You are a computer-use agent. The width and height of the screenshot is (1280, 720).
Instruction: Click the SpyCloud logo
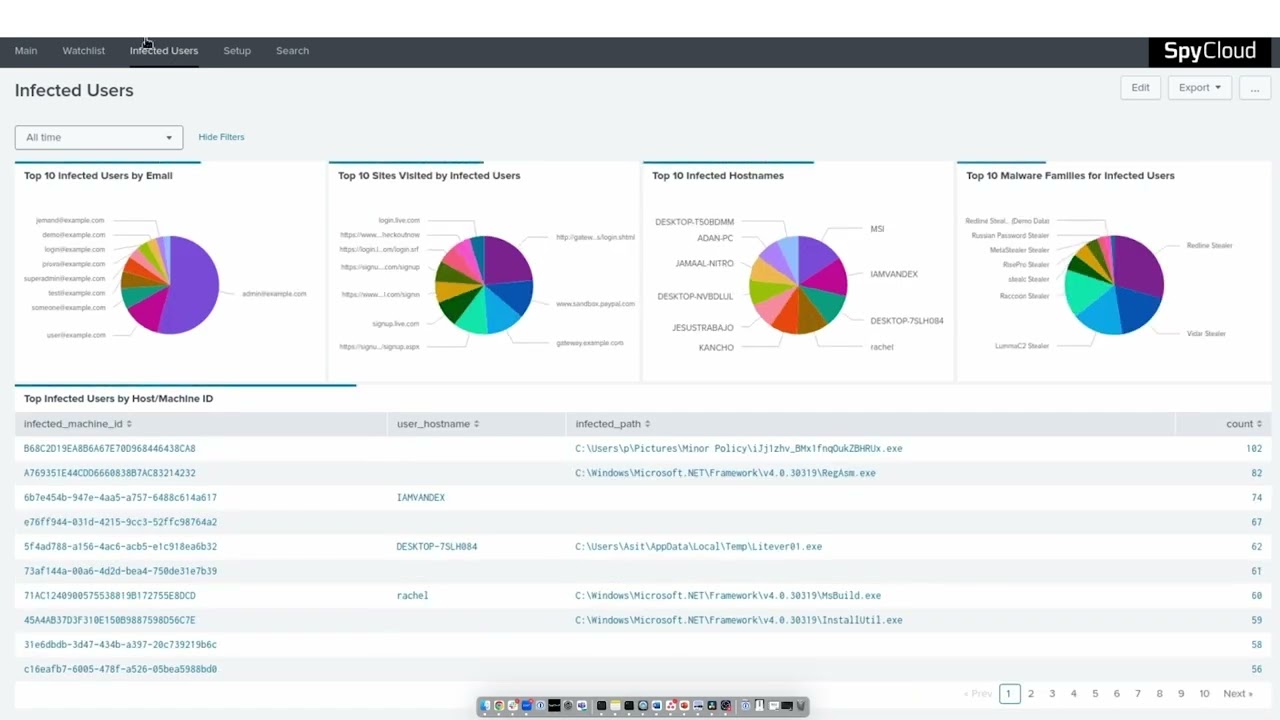click(1209, 51)
